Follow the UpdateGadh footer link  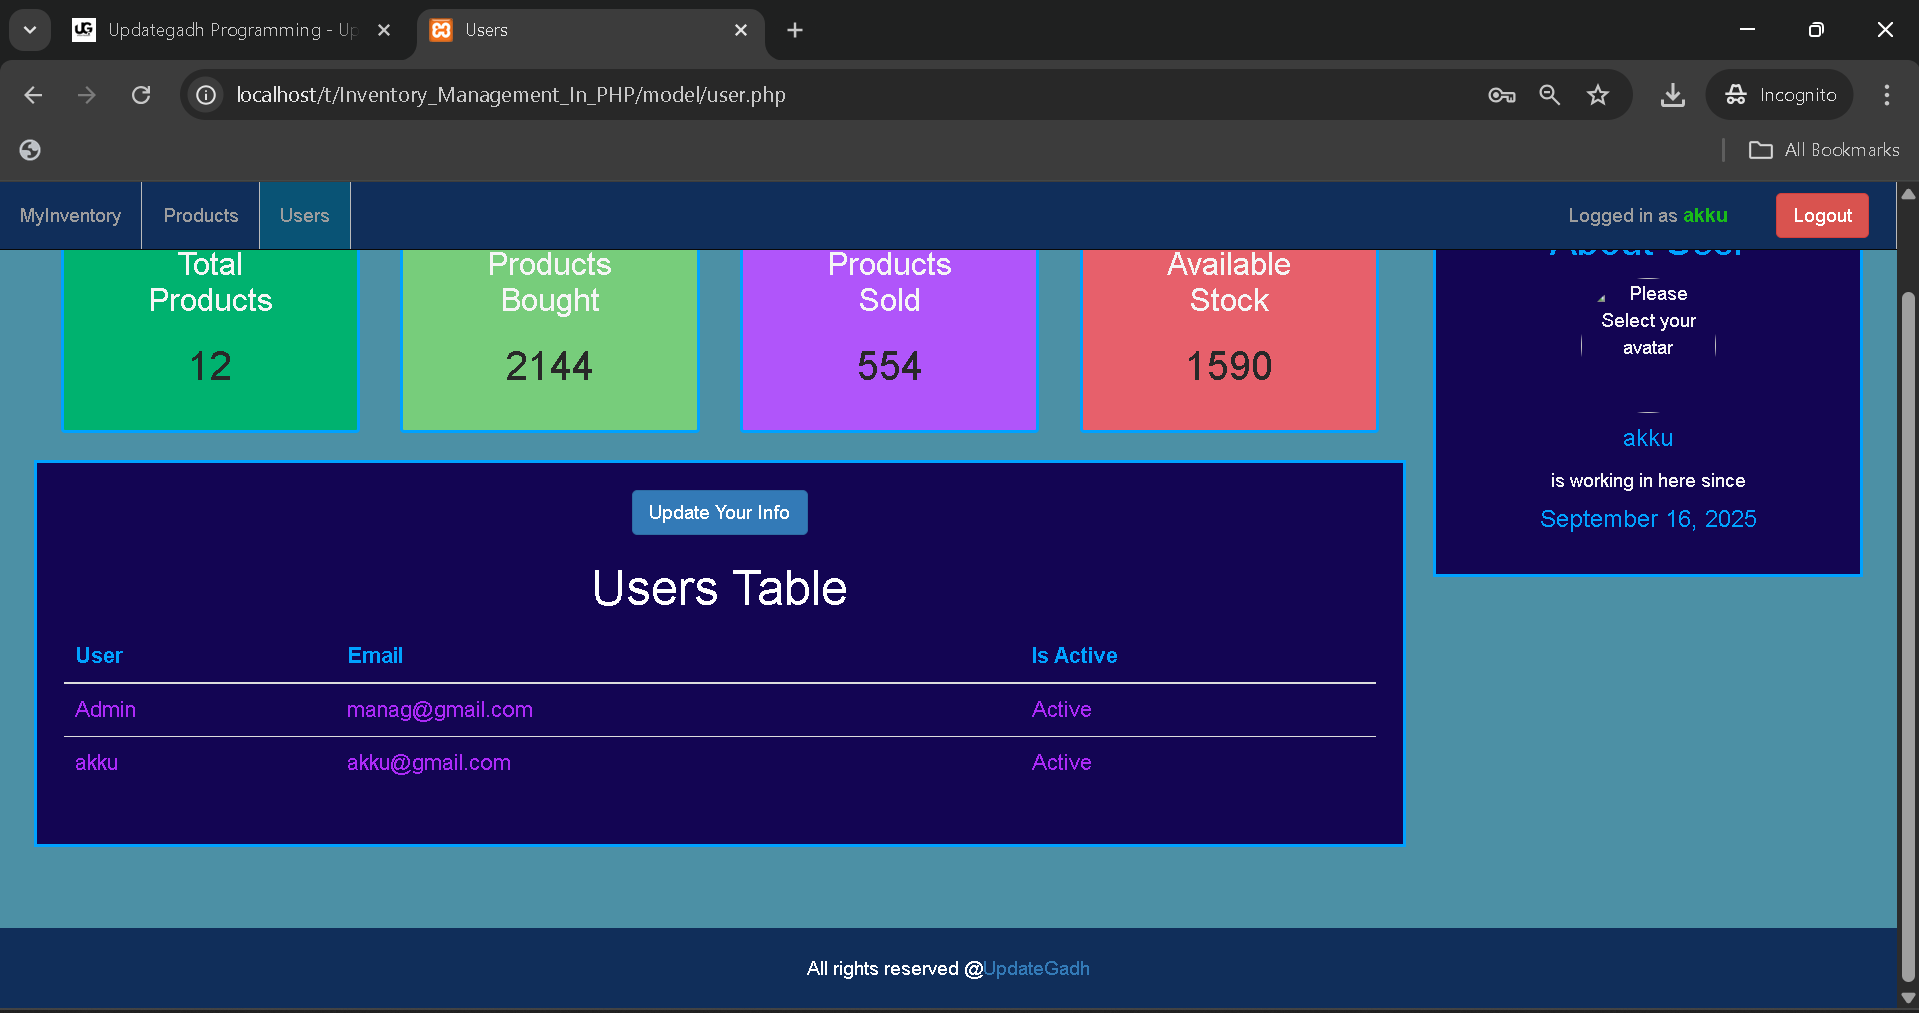[x=1036, y=969]
